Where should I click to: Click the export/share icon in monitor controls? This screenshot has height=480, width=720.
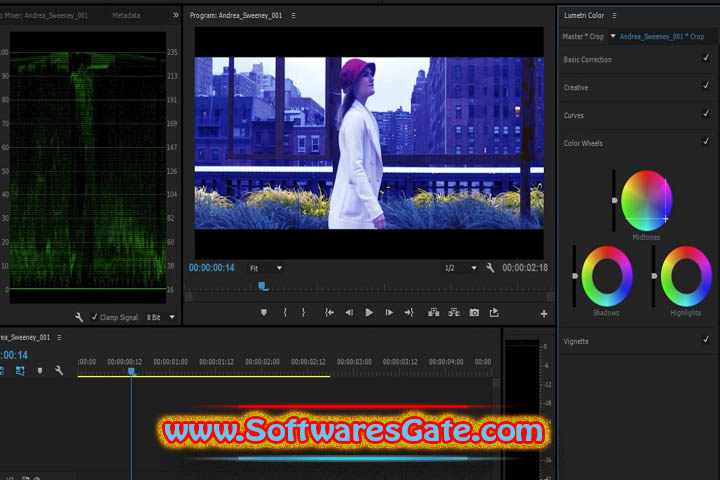pyautogui.click(x=494, y=312)
